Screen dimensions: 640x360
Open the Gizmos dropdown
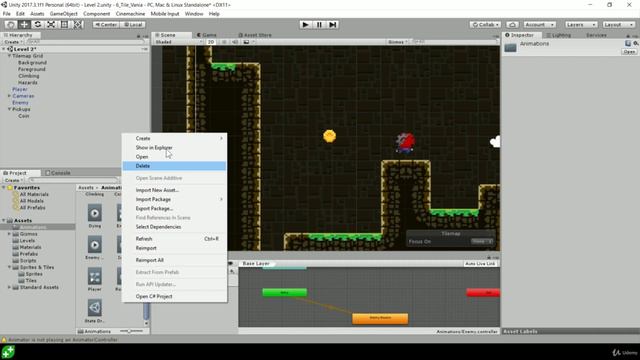click(x=398, y=42)
